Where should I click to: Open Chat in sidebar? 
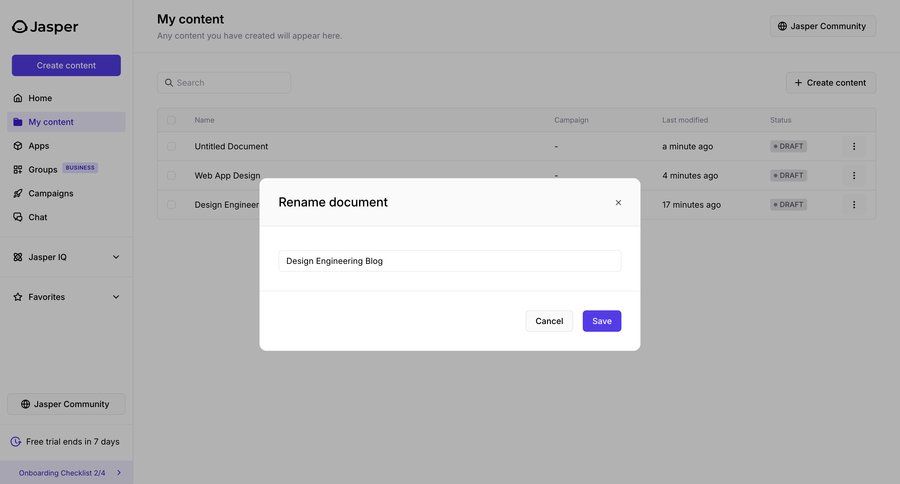pos(66,217)
